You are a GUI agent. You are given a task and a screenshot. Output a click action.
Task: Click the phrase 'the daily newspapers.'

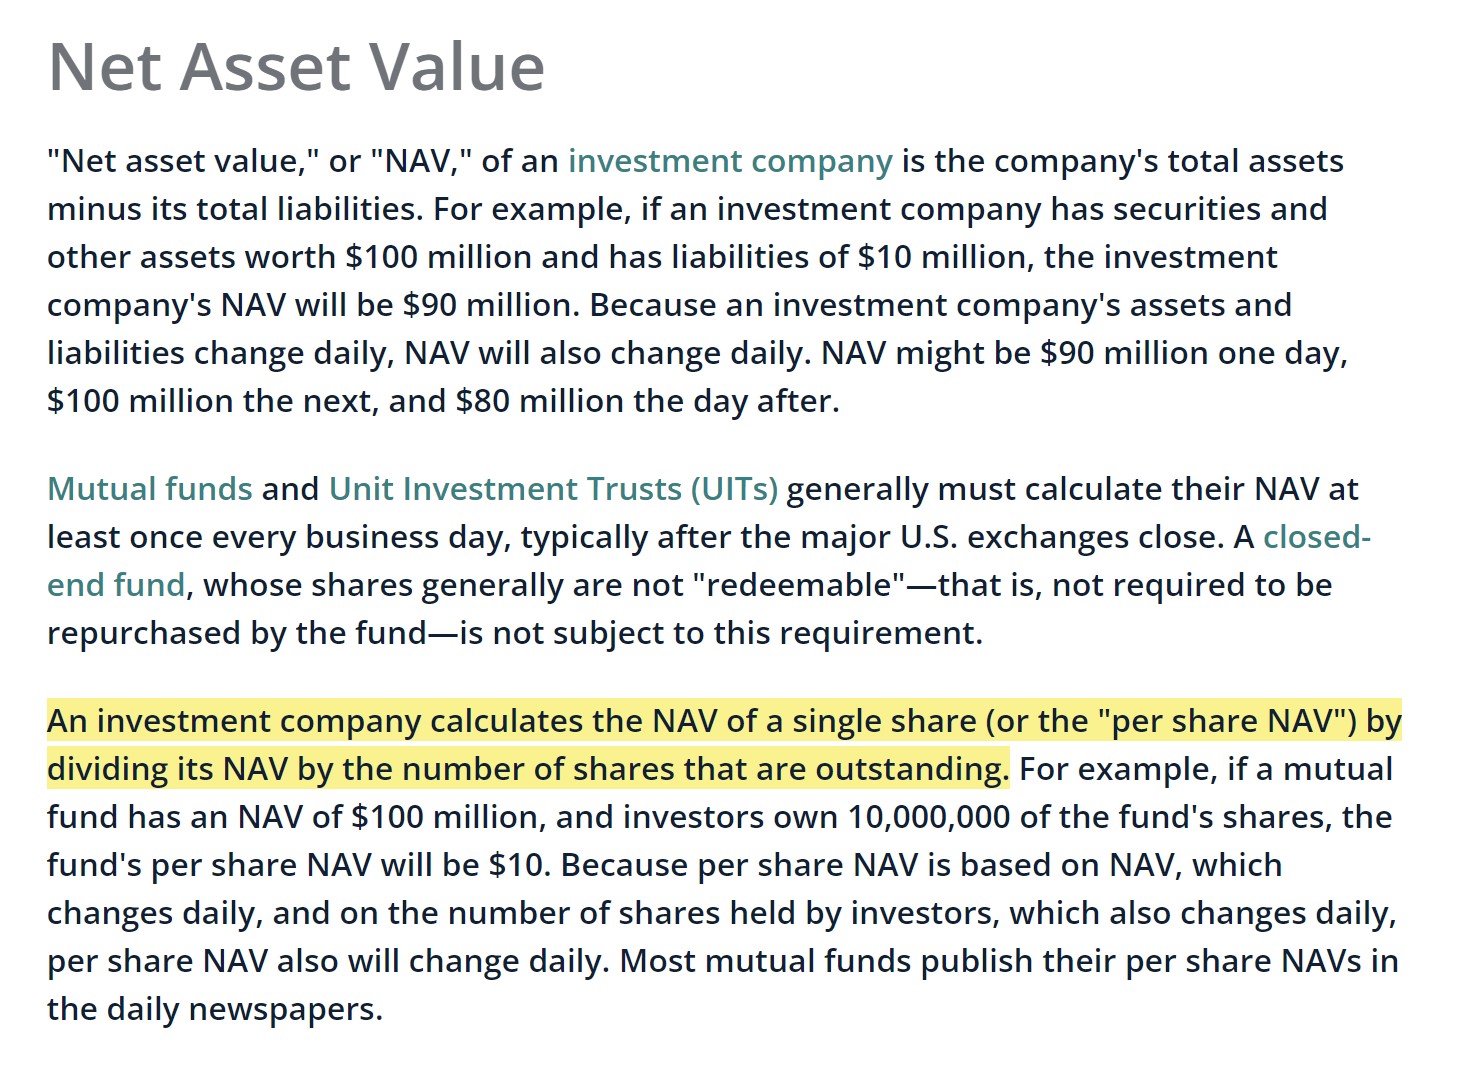pyautogui.click(x=215, y=1009)
